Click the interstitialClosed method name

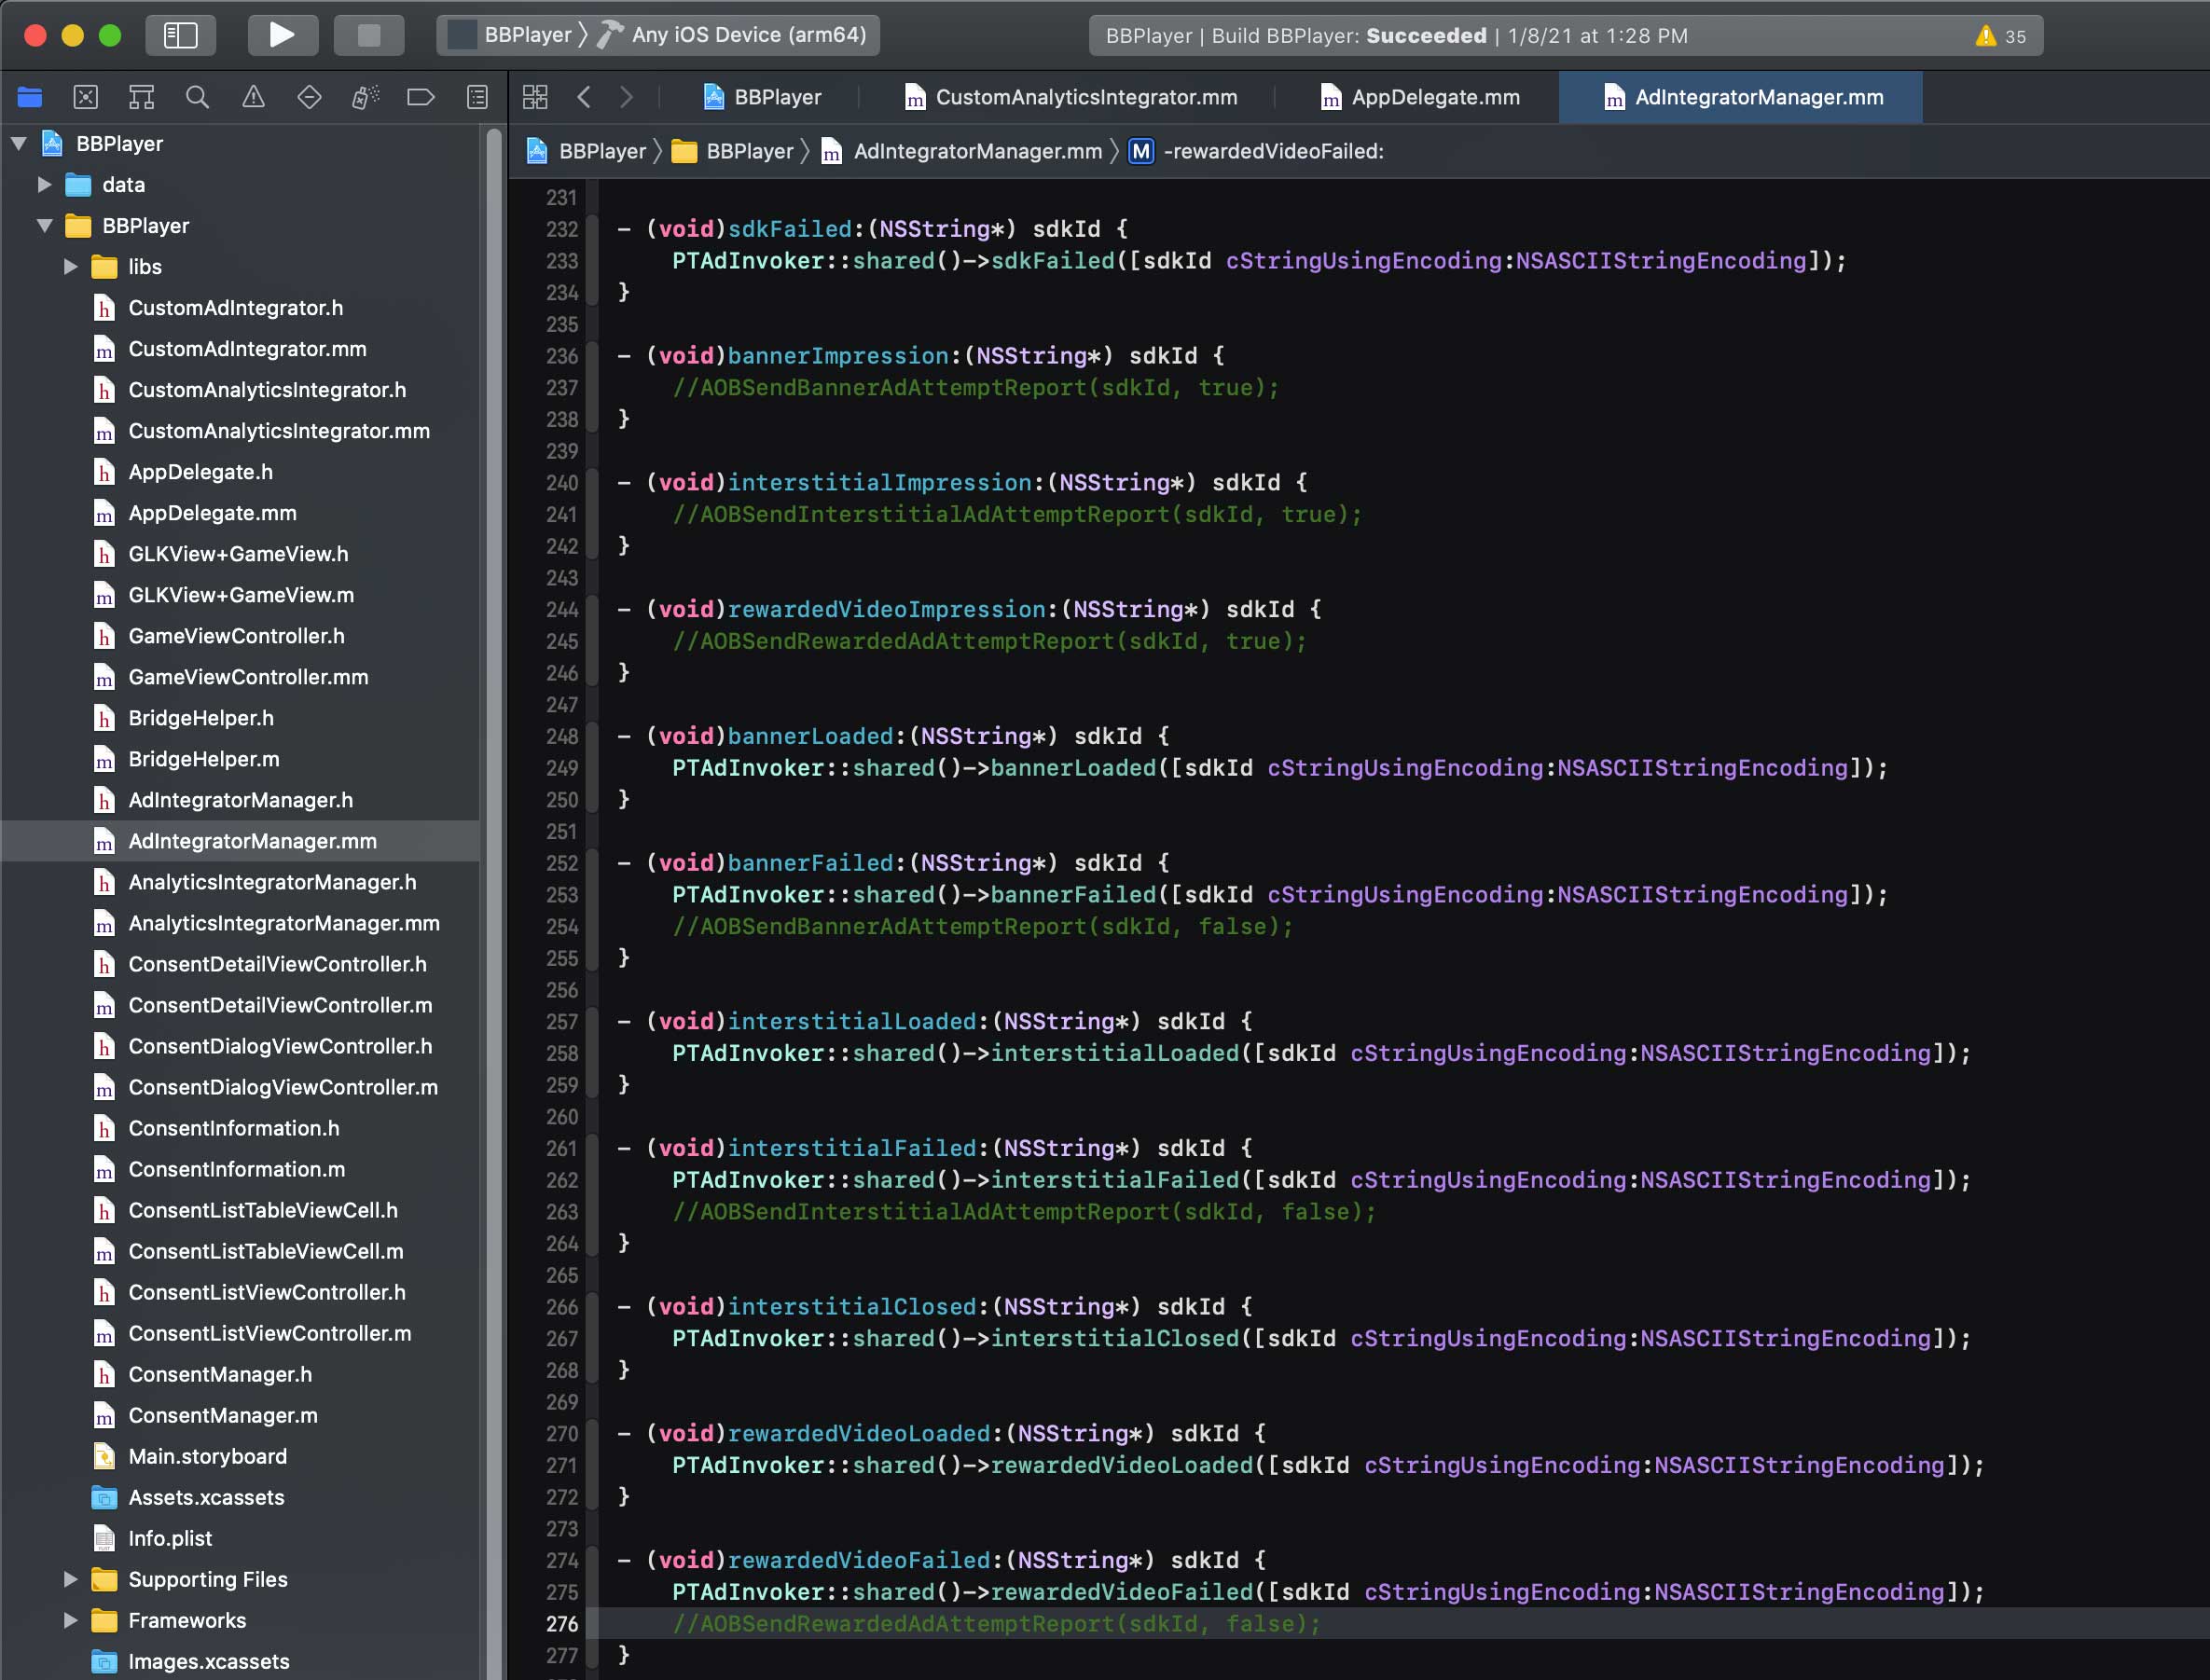(x=851, y=1307)
